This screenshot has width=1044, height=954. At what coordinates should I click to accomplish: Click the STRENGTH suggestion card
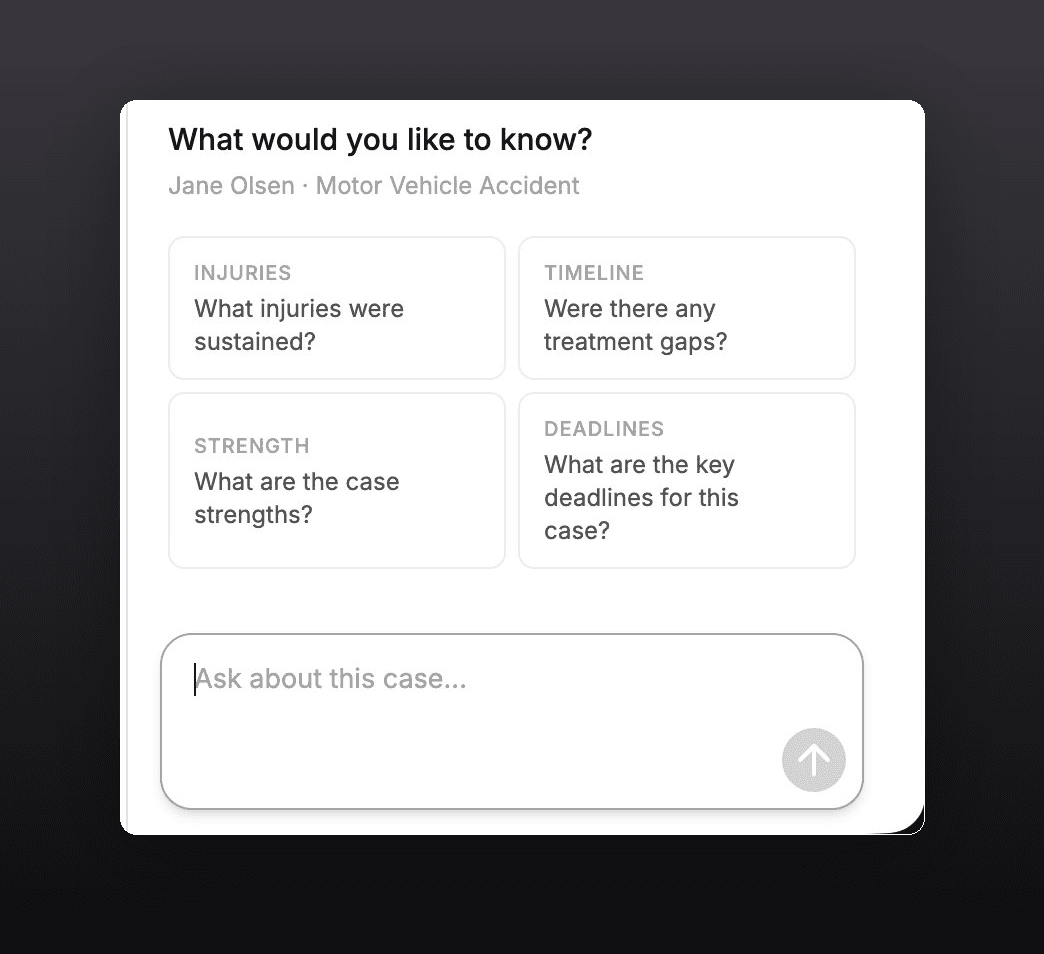(x=336, y=480)
